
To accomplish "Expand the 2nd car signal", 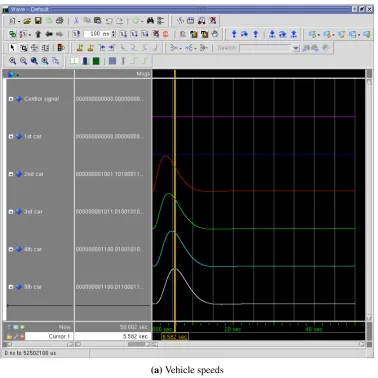I will point(11,174).
